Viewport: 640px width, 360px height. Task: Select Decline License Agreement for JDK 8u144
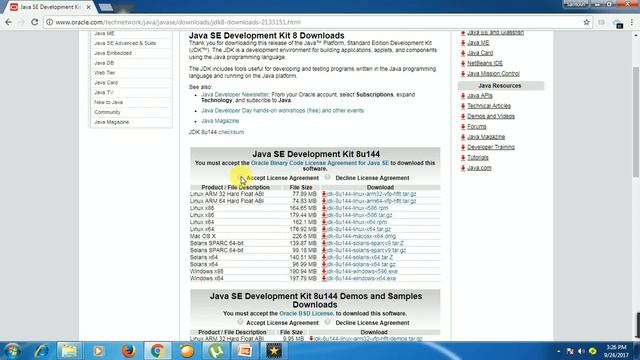327,177
